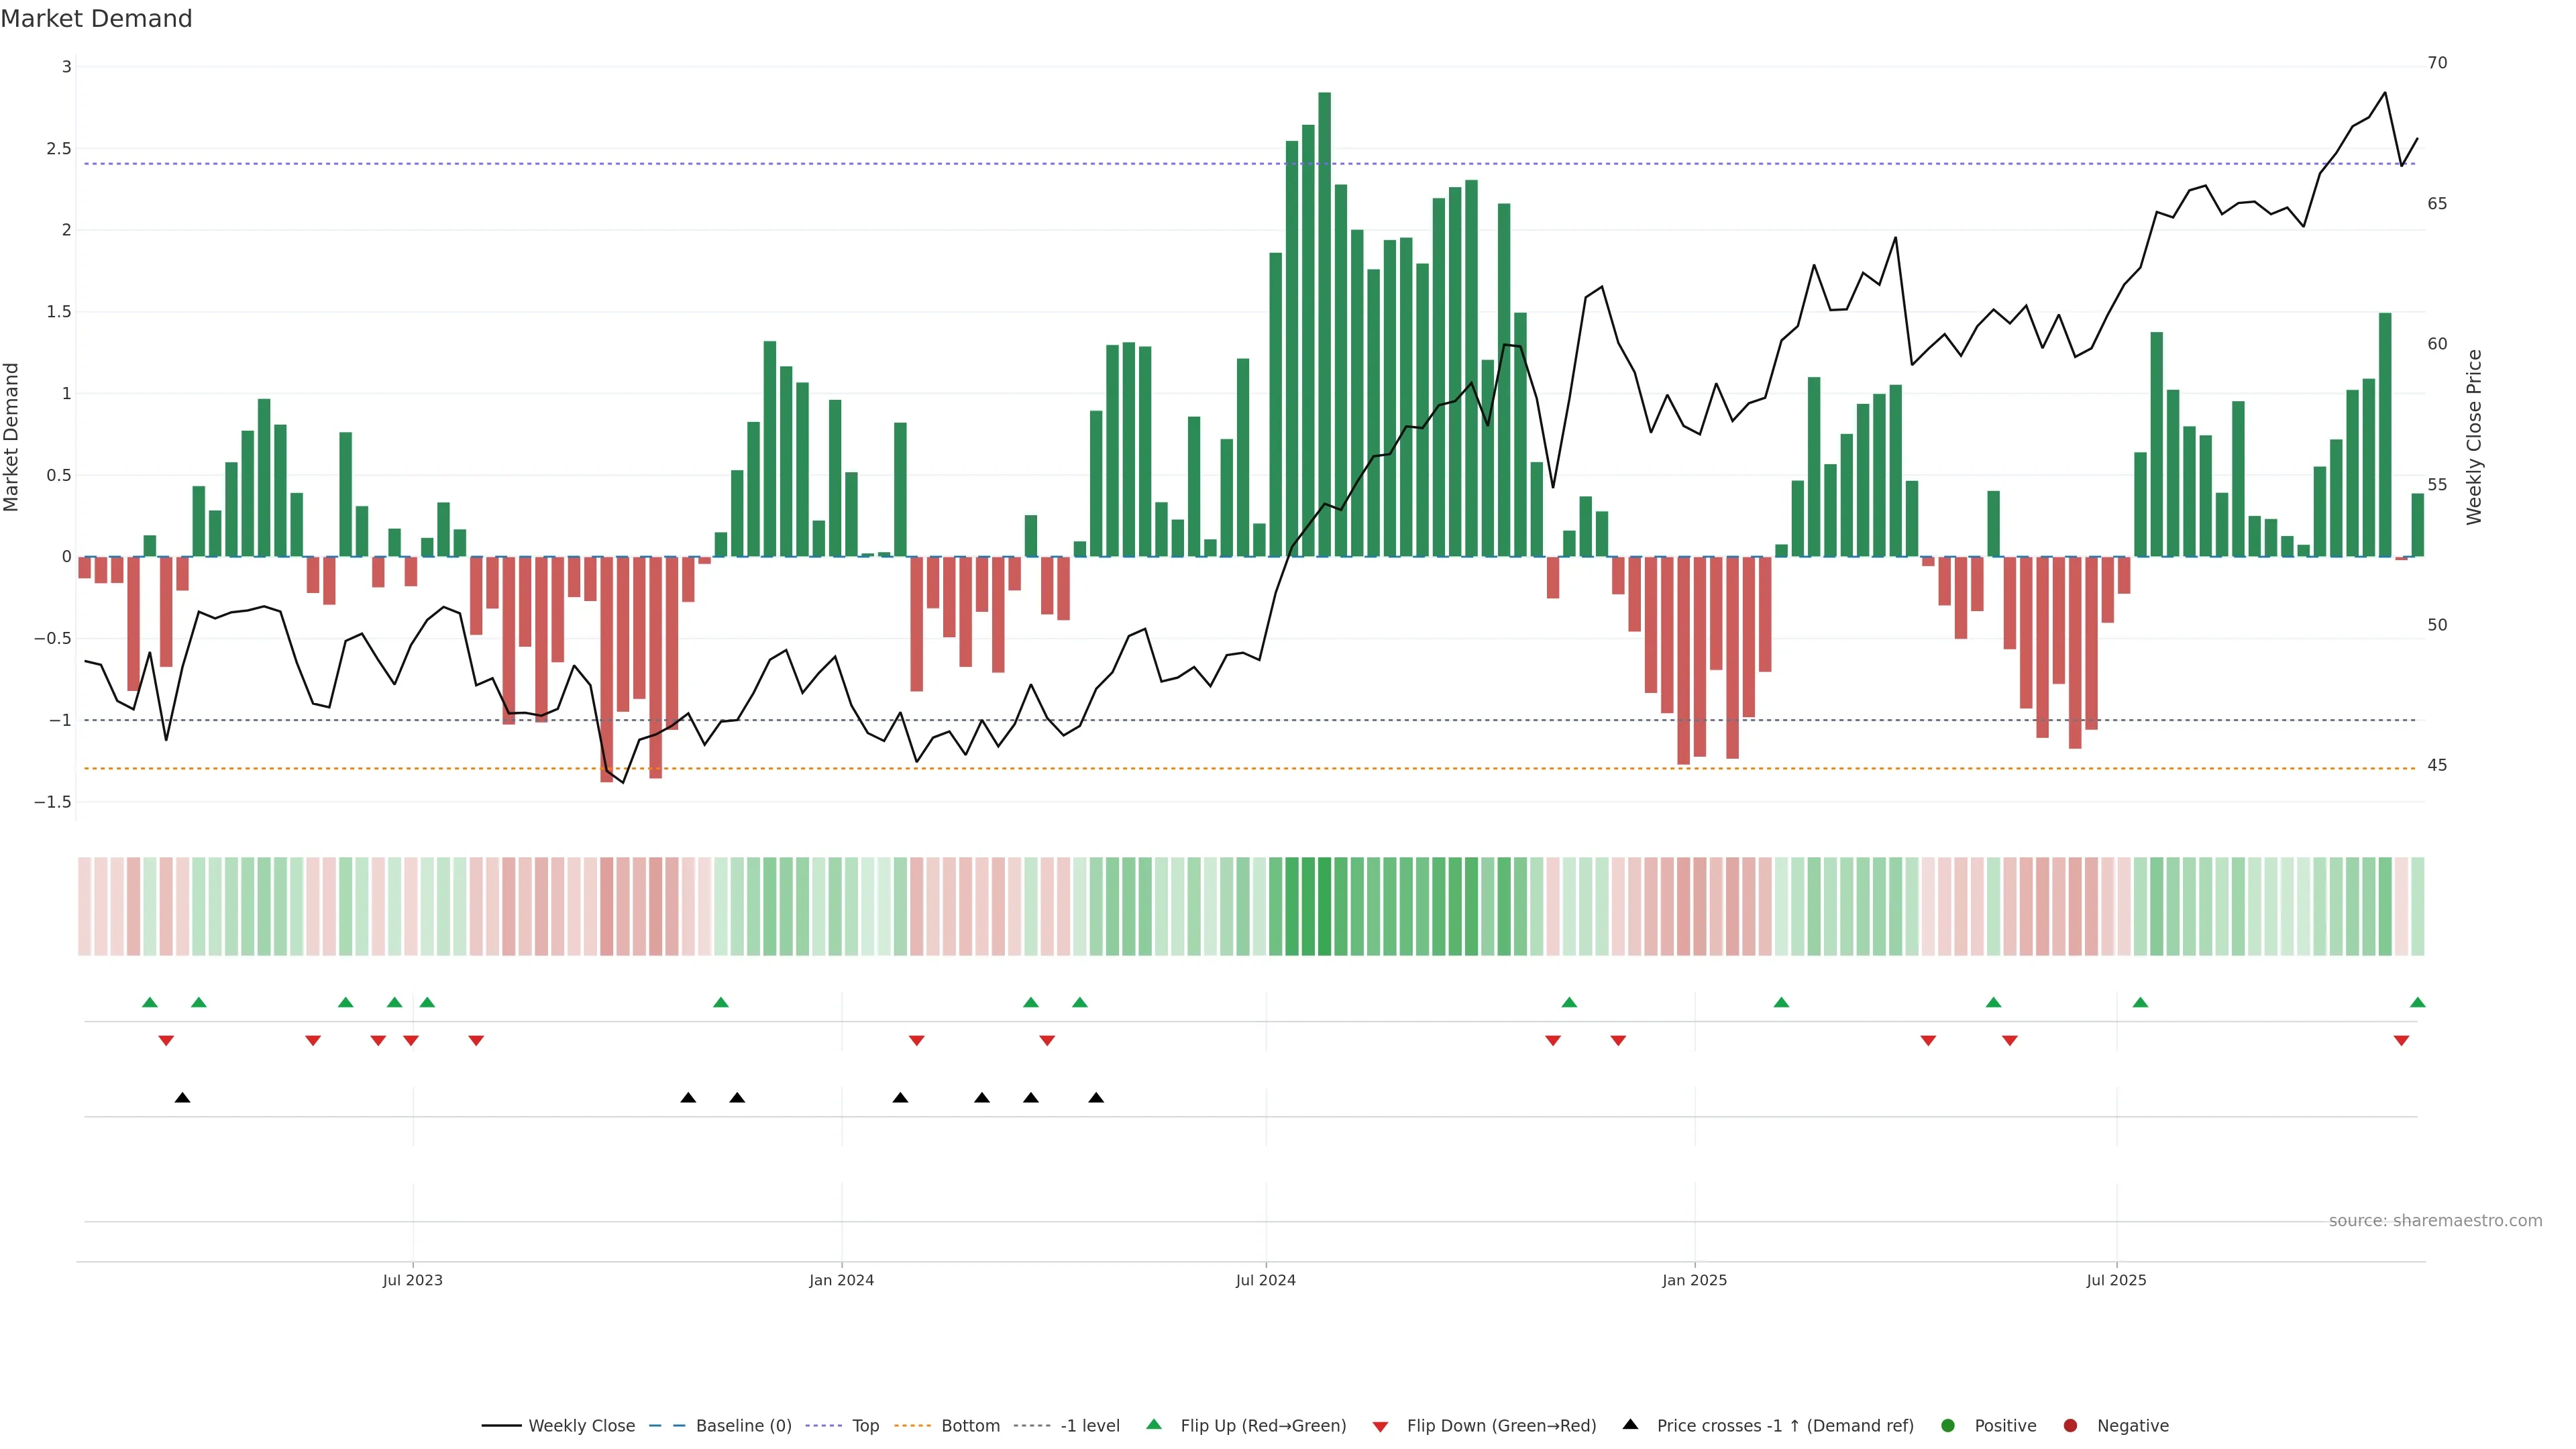Click the red Flip Down triangle legend icon
Image resolution: width=2576 pixels, height=1449 pixels.
[x=1380, y=1426]
